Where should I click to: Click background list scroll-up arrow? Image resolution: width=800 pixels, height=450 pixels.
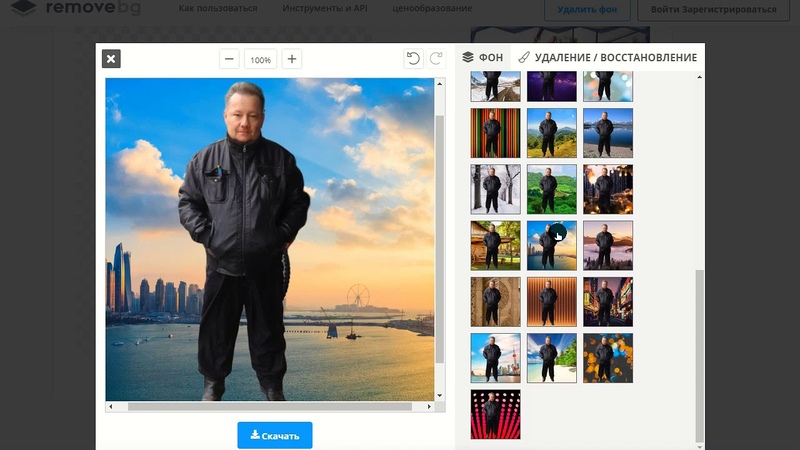[x=699, y=77]
